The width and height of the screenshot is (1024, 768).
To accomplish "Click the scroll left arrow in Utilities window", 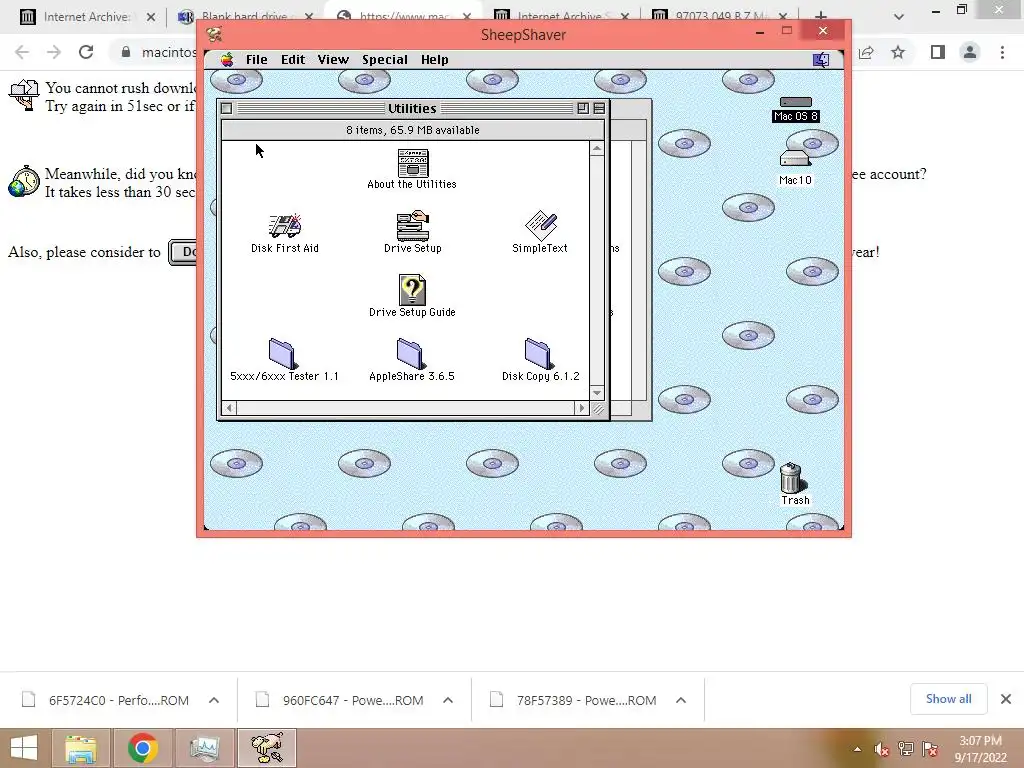I will [229, 408].
